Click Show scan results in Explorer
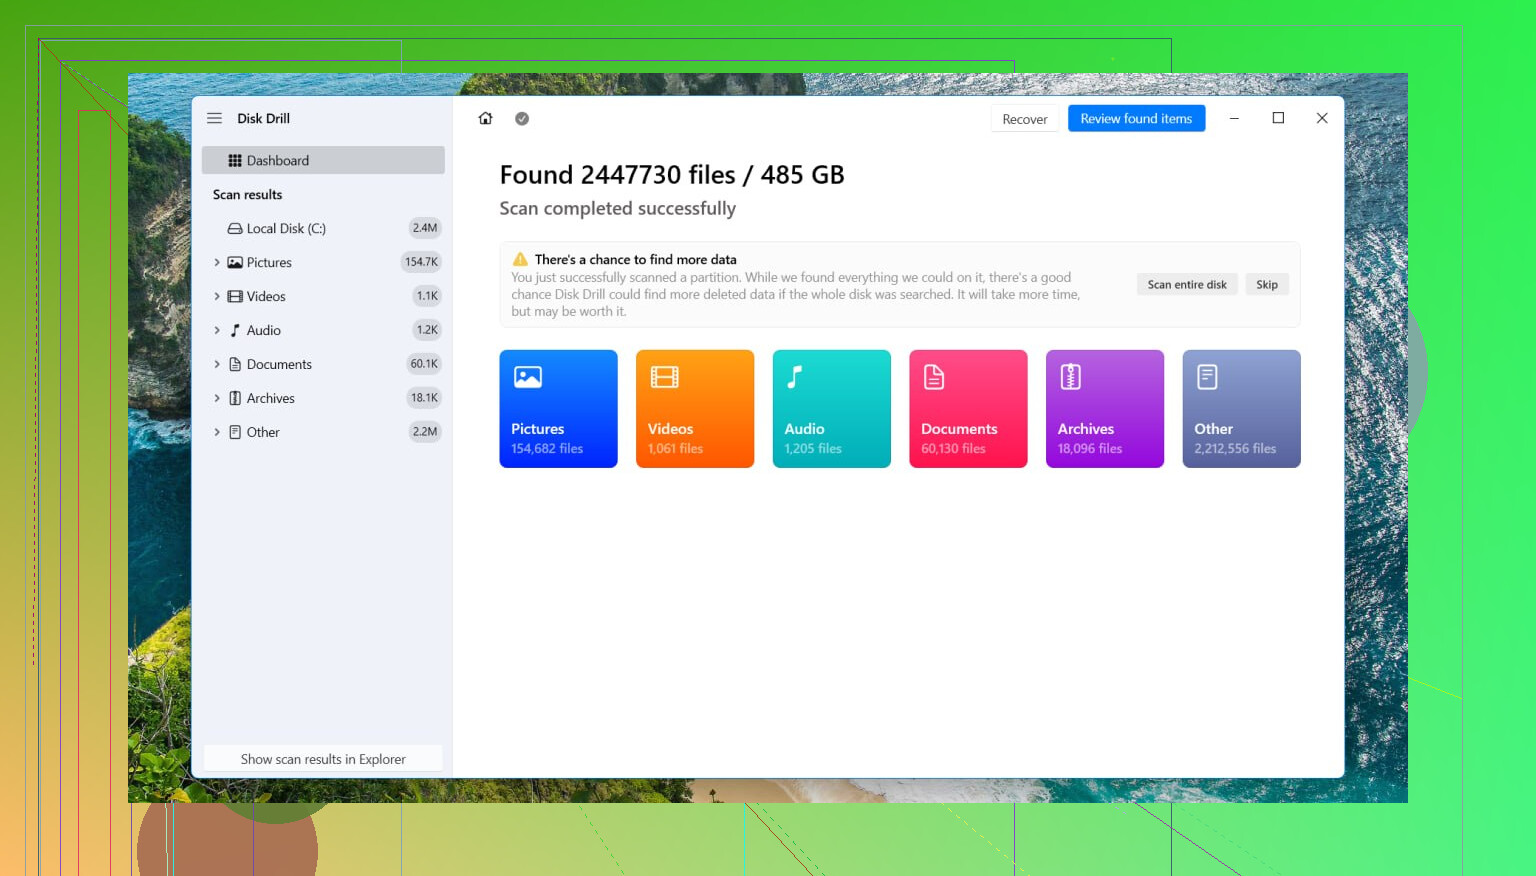Screen dimensions: 1536x876 (x=323, y=759)
